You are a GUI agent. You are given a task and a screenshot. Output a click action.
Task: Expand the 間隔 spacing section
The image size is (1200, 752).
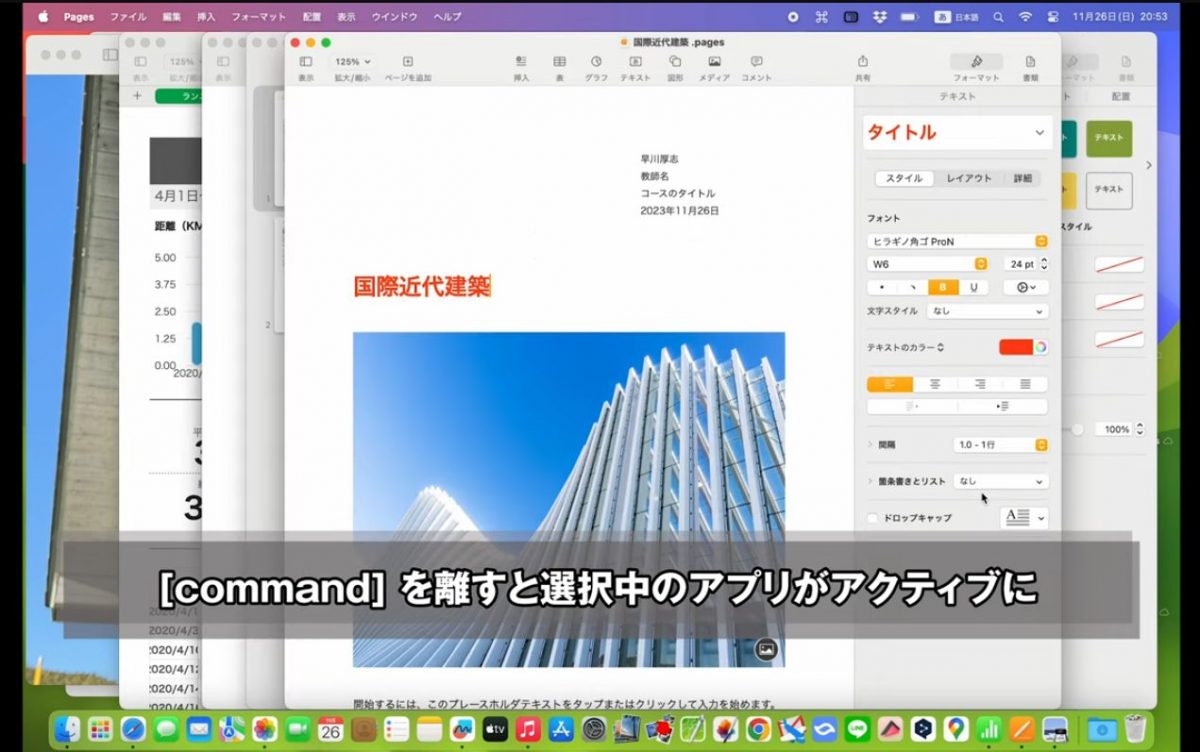click(x=870, y=444)
